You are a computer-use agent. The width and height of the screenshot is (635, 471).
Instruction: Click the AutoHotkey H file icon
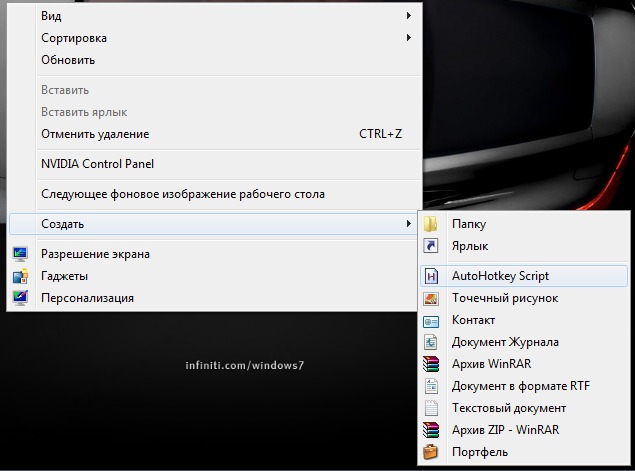pos(431,276)
